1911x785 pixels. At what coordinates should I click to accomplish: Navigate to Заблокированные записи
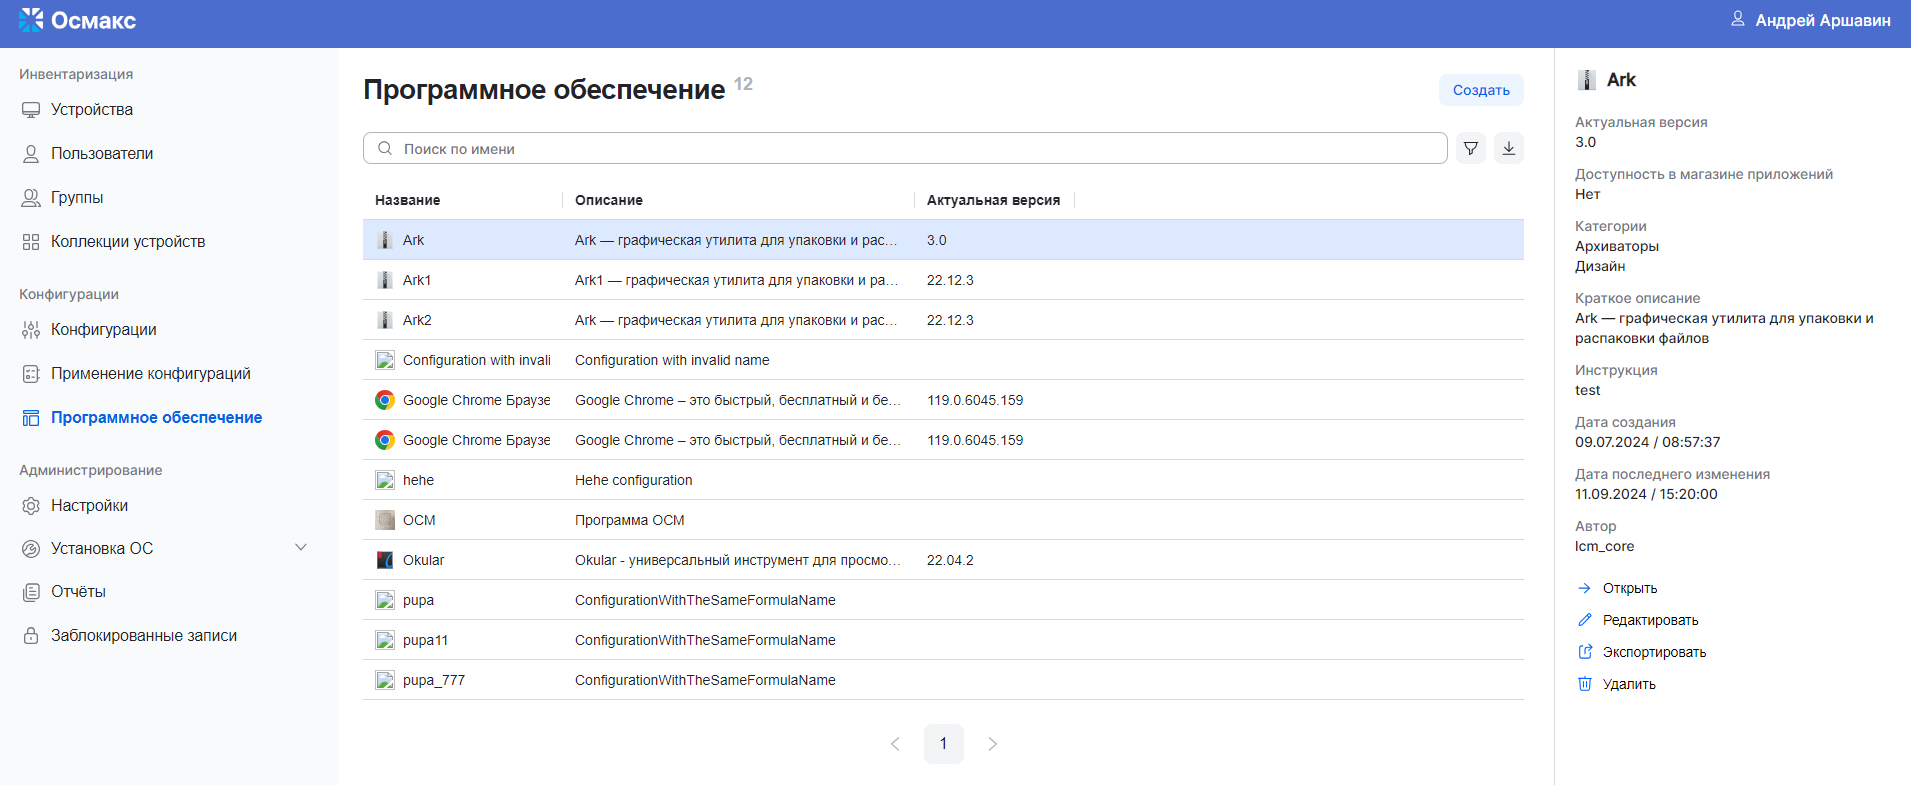(x=144, y=636)
